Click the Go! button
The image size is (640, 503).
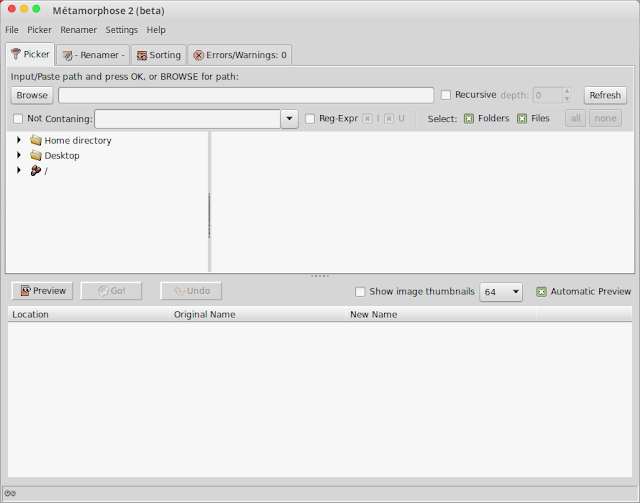pos(111,291)
